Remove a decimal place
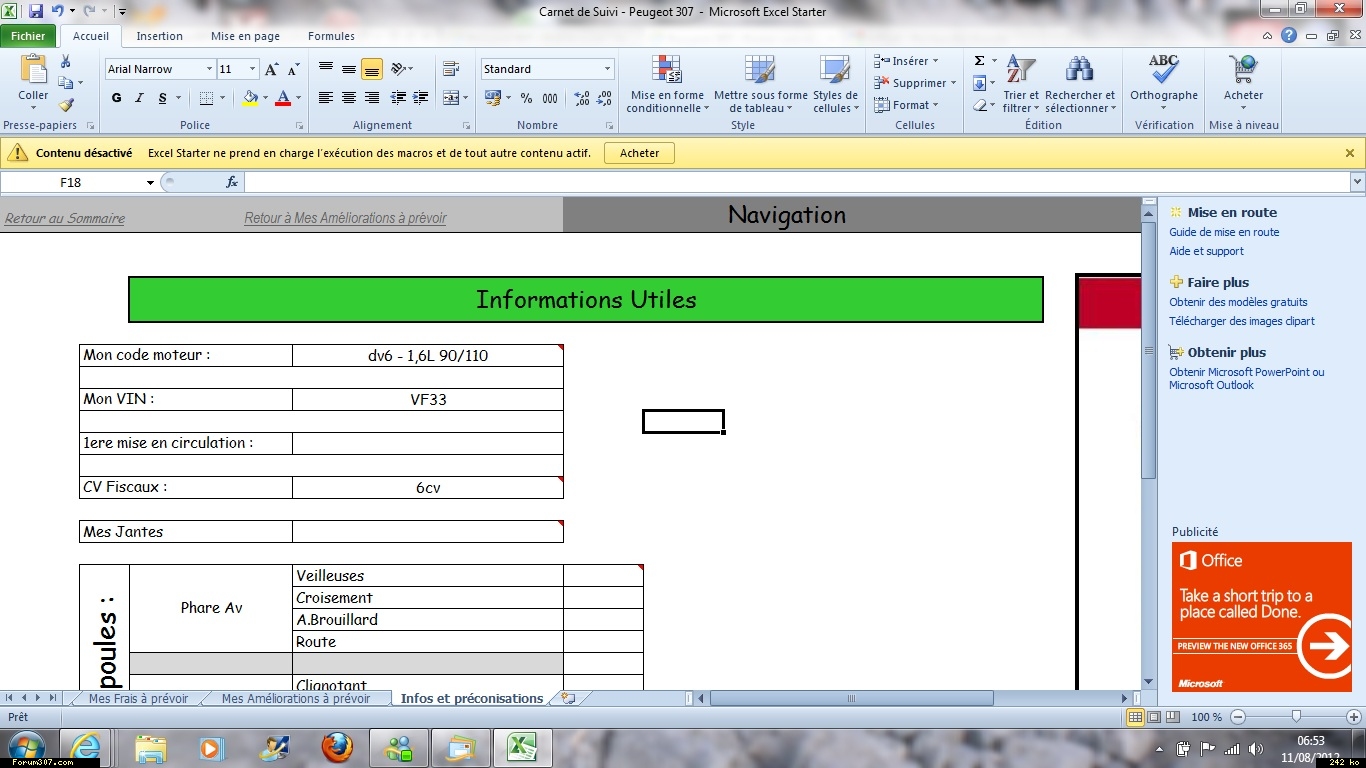 tap(605, 98)
